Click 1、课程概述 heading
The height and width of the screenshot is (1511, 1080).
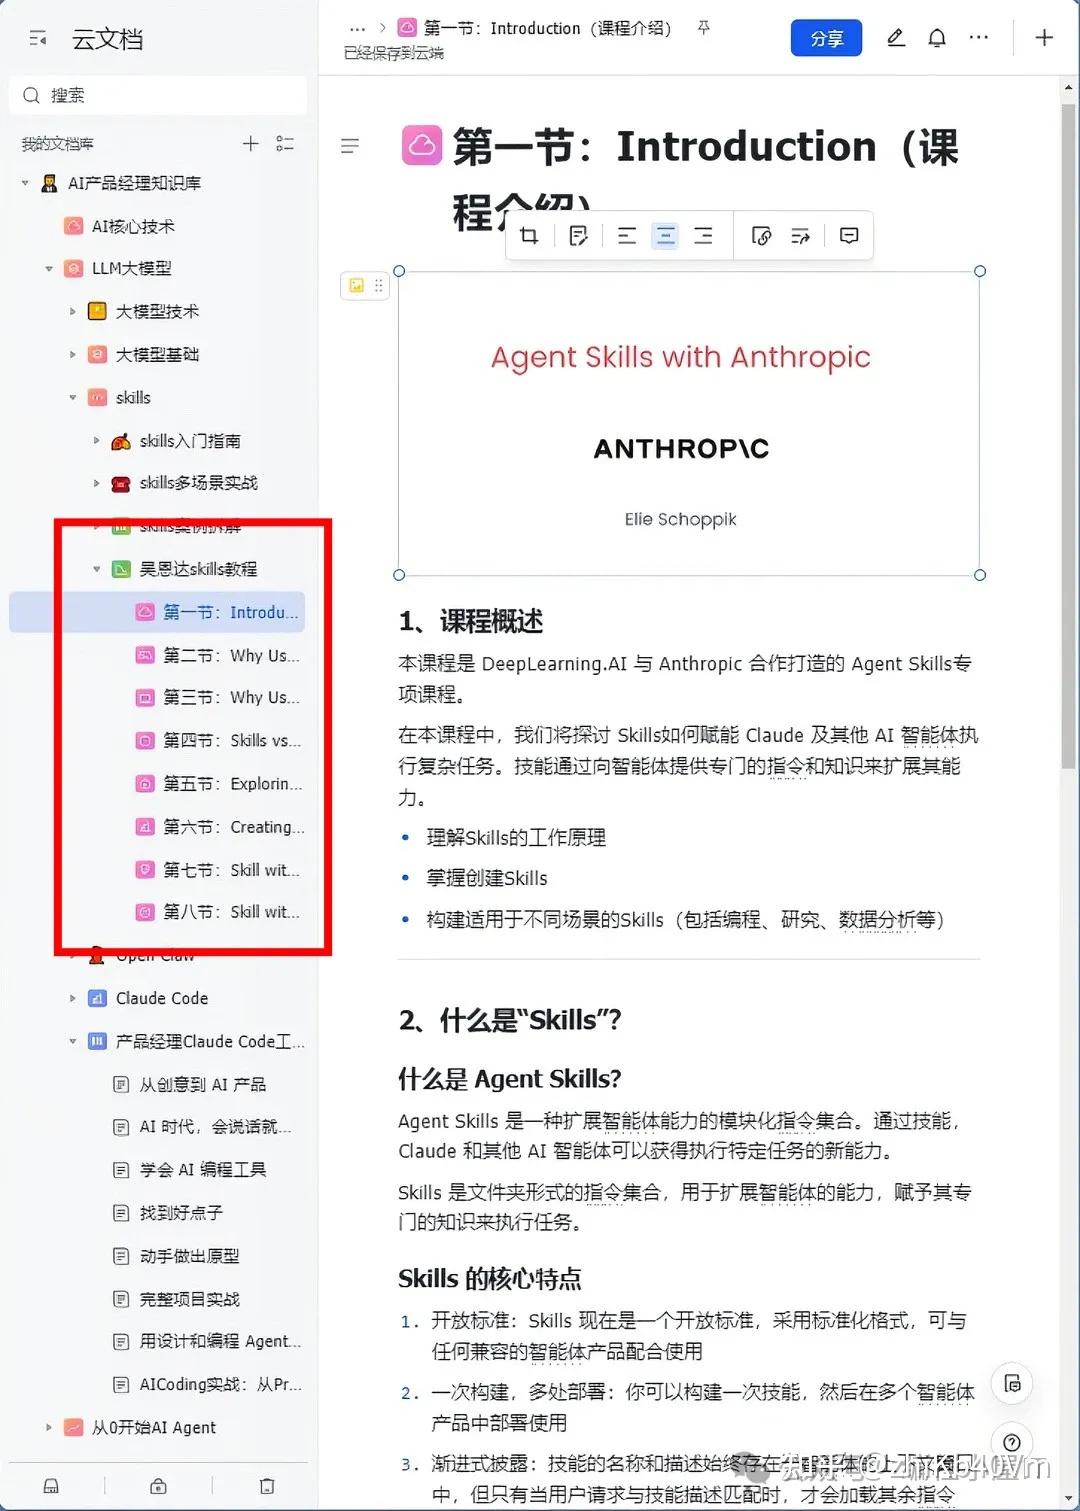click(x=471, y=621)
